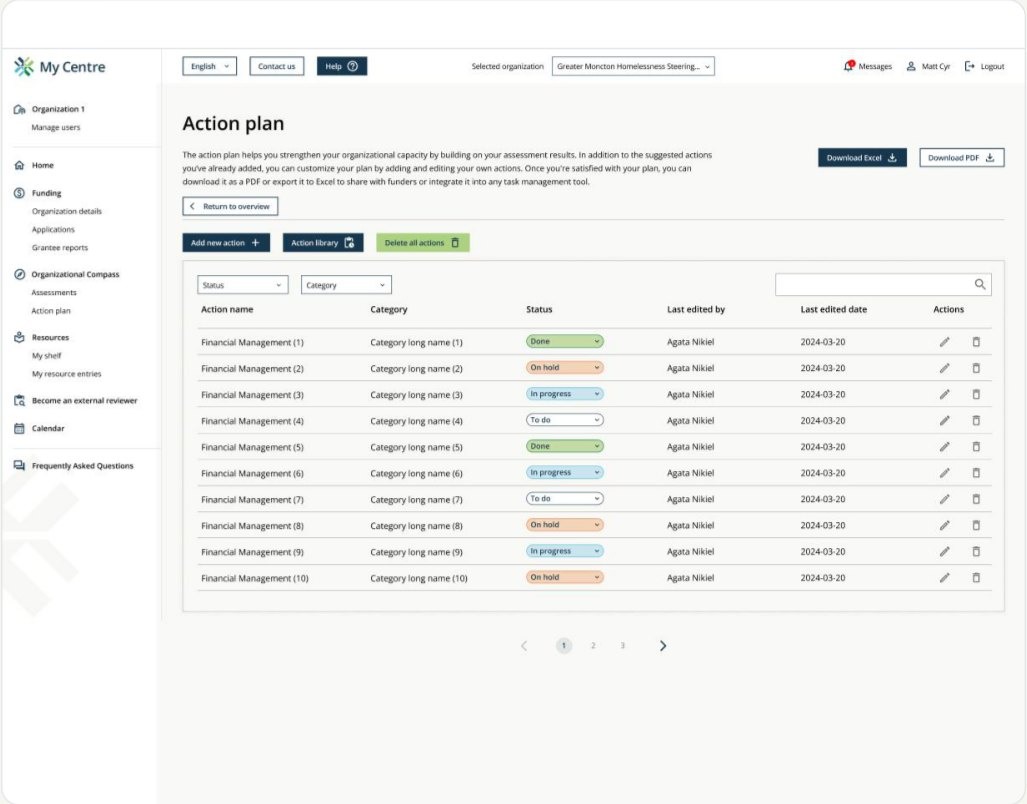Log out of My Centre
The width and height of the screenshot is (1027, 804).
[984, 66]
